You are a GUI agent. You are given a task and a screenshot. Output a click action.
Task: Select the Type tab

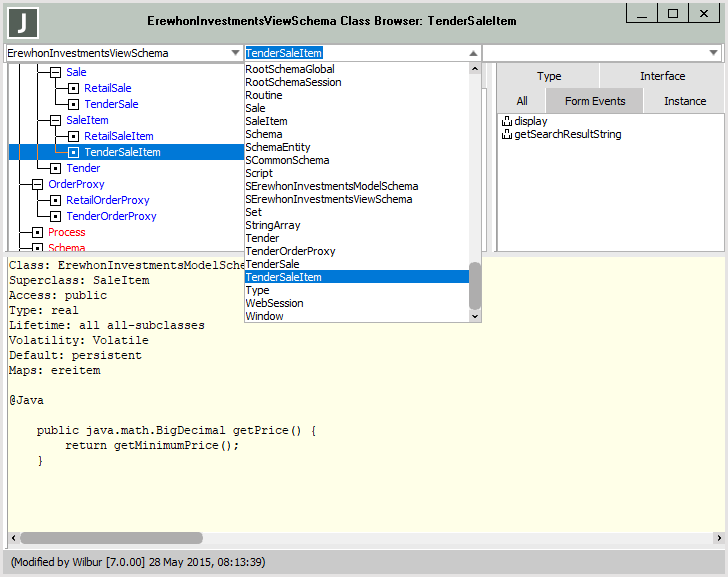(x=549, y=76)
